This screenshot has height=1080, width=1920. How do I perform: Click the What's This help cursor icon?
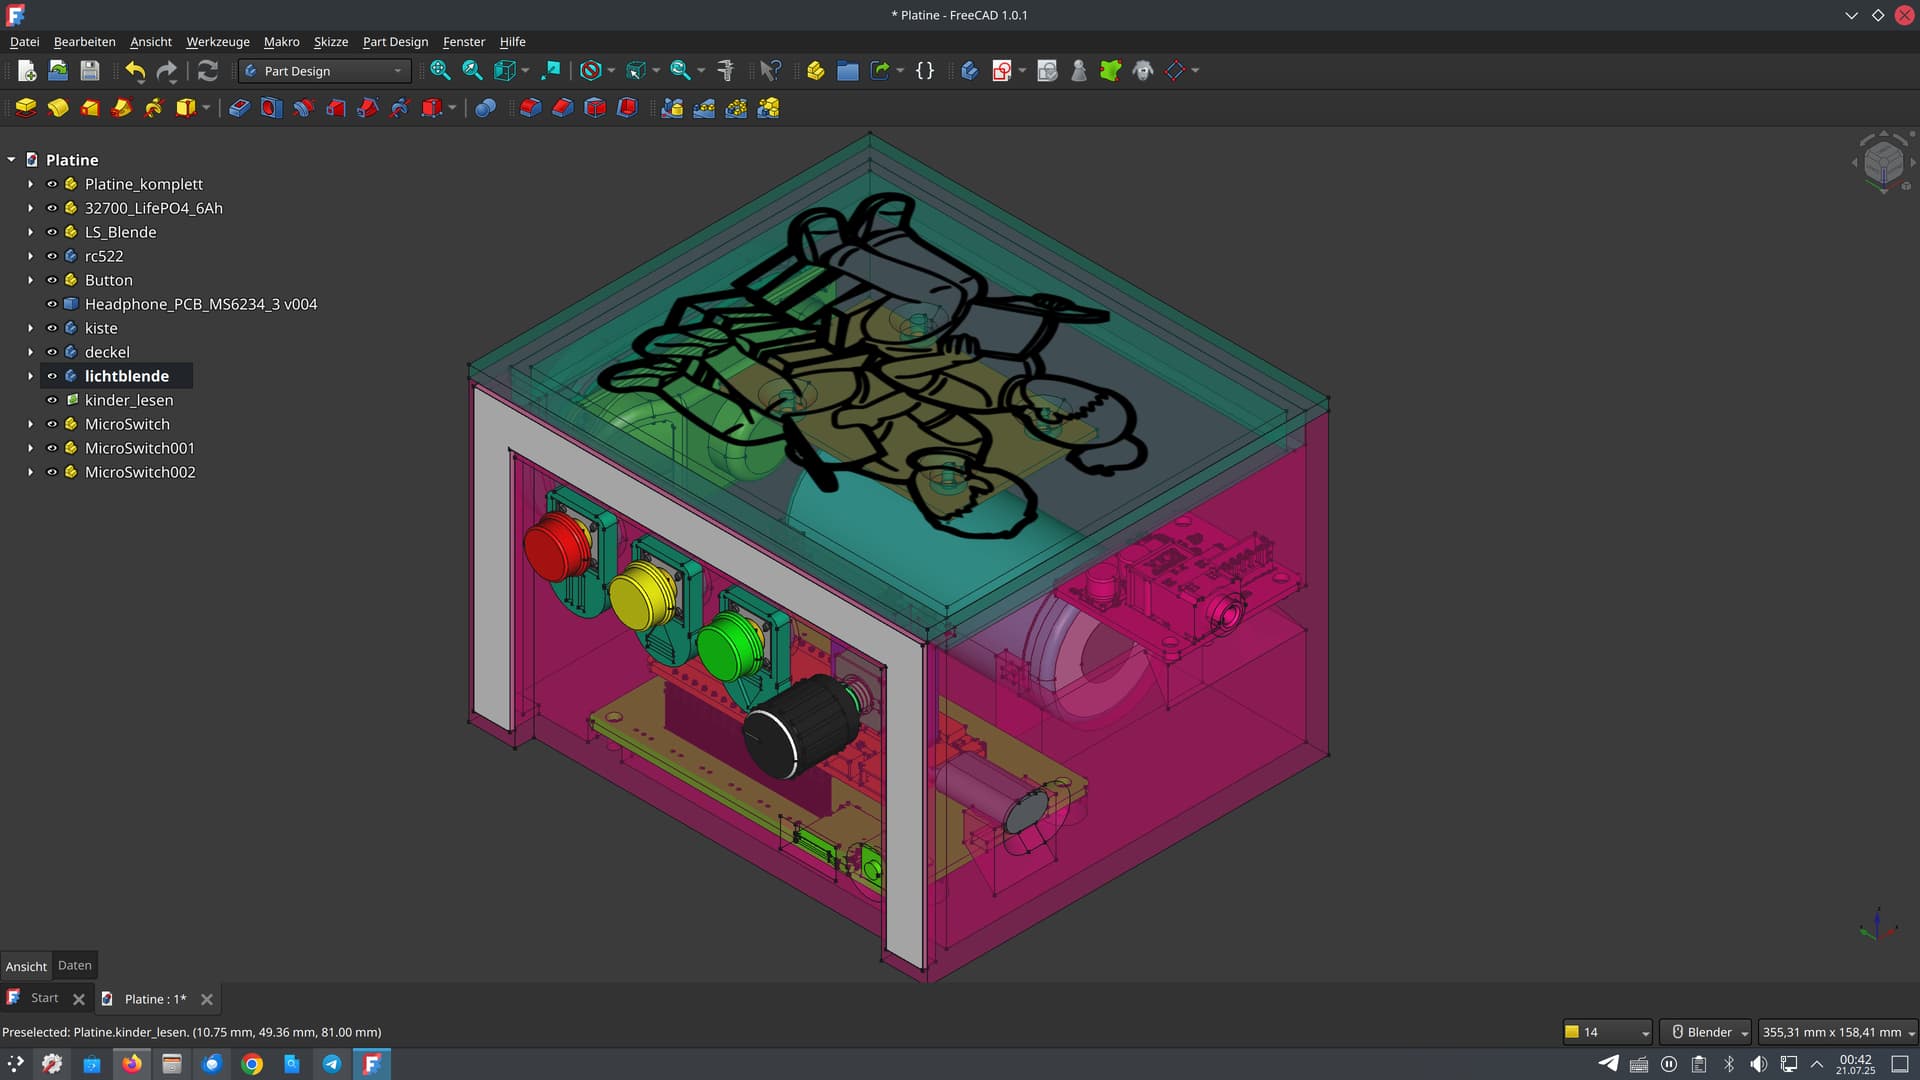pyautogui.click(x=770, y=71)
